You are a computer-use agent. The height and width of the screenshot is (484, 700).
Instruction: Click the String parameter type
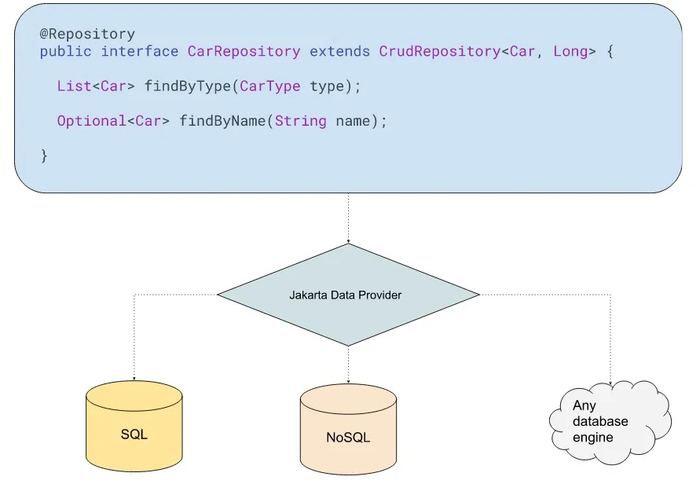300,121
